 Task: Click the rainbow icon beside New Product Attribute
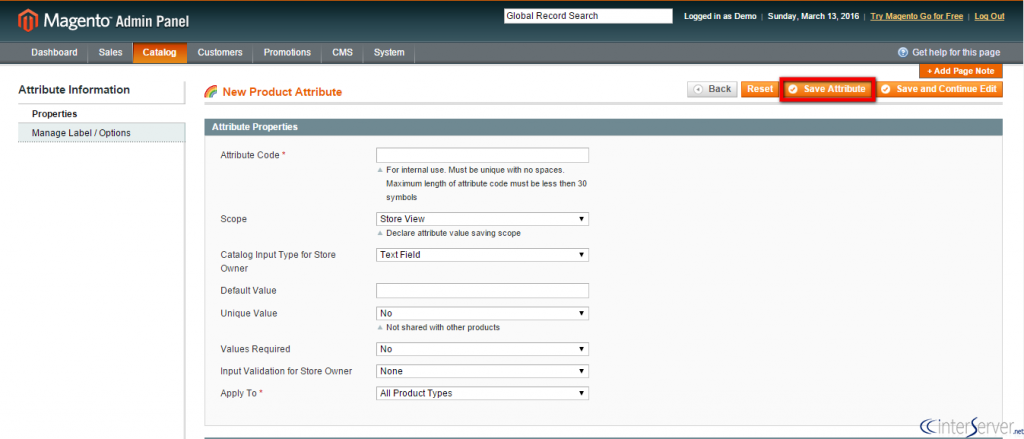[x=211, y=92]
